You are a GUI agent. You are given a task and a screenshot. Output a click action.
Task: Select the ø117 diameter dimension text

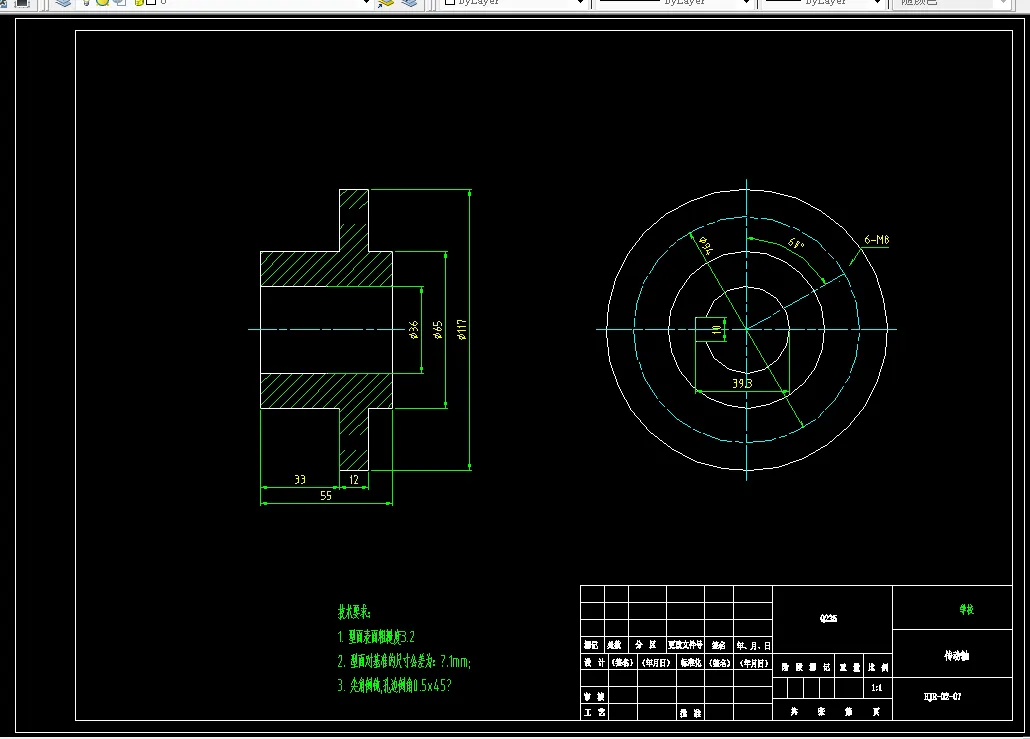(x=462, y=329)
